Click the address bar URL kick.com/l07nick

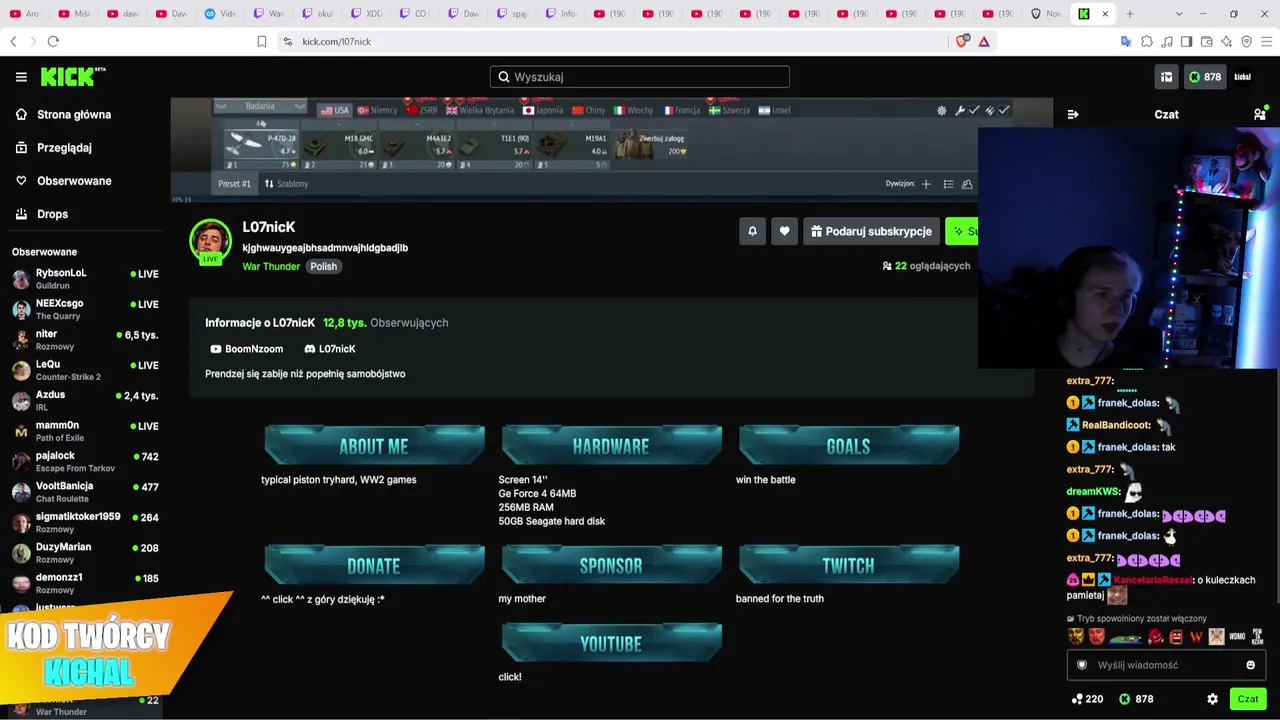point(336,41)
